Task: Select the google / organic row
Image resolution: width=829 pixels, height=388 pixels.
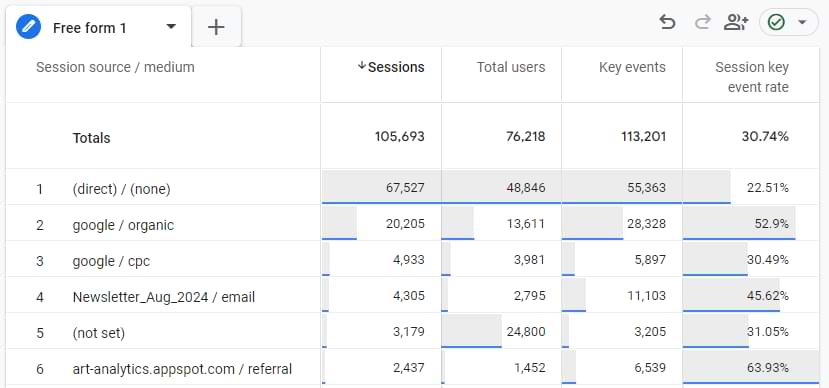Action: coord(412,224)
